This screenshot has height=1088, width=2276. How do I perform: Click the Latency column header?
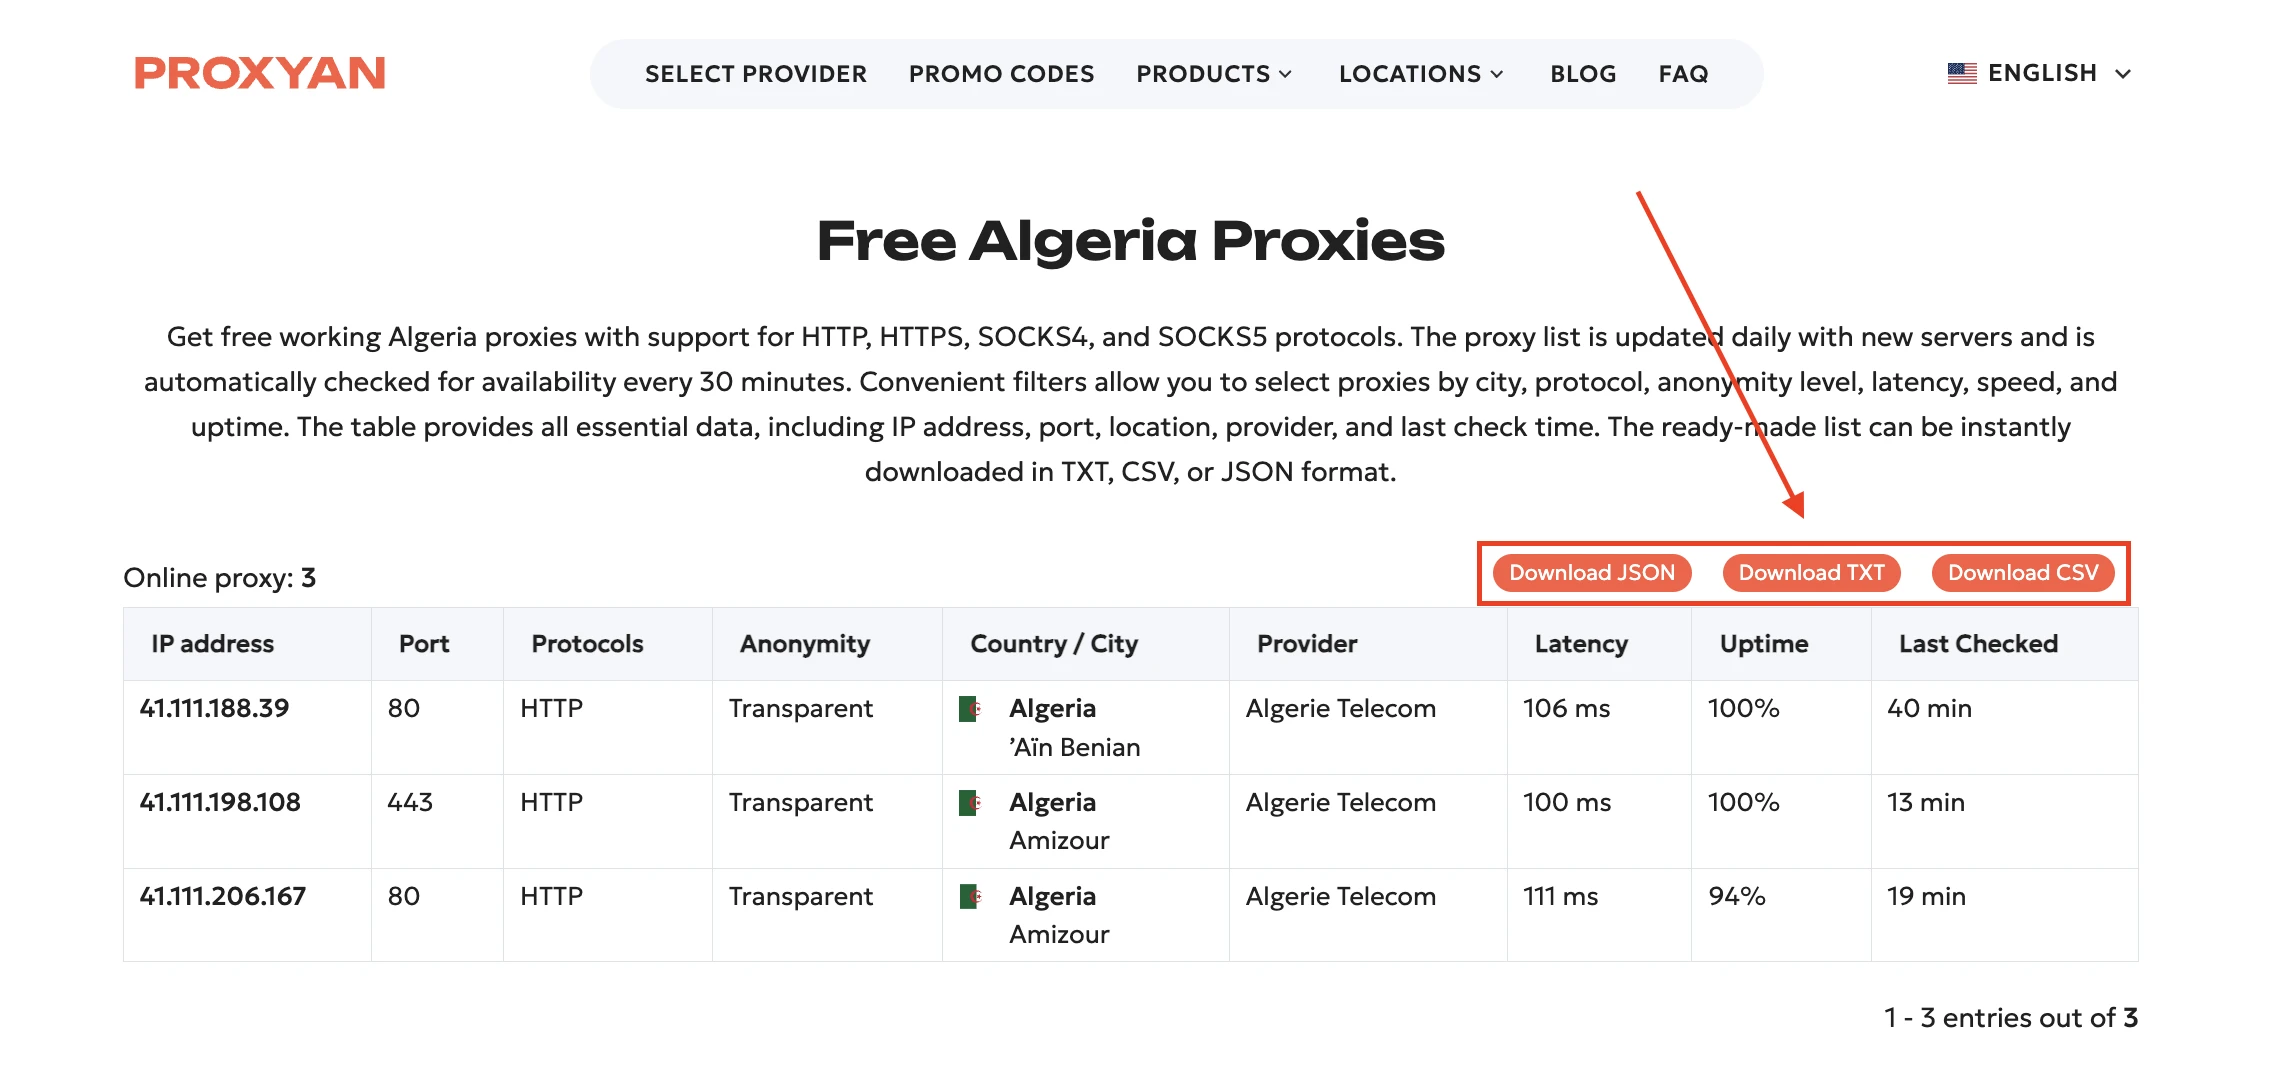[1581, 644]
